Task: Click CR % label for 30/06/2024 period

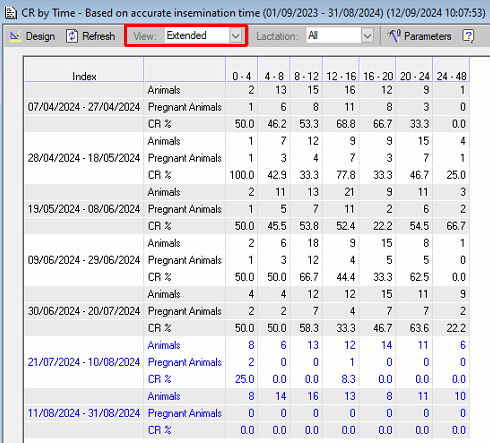Action: (160, 328)
